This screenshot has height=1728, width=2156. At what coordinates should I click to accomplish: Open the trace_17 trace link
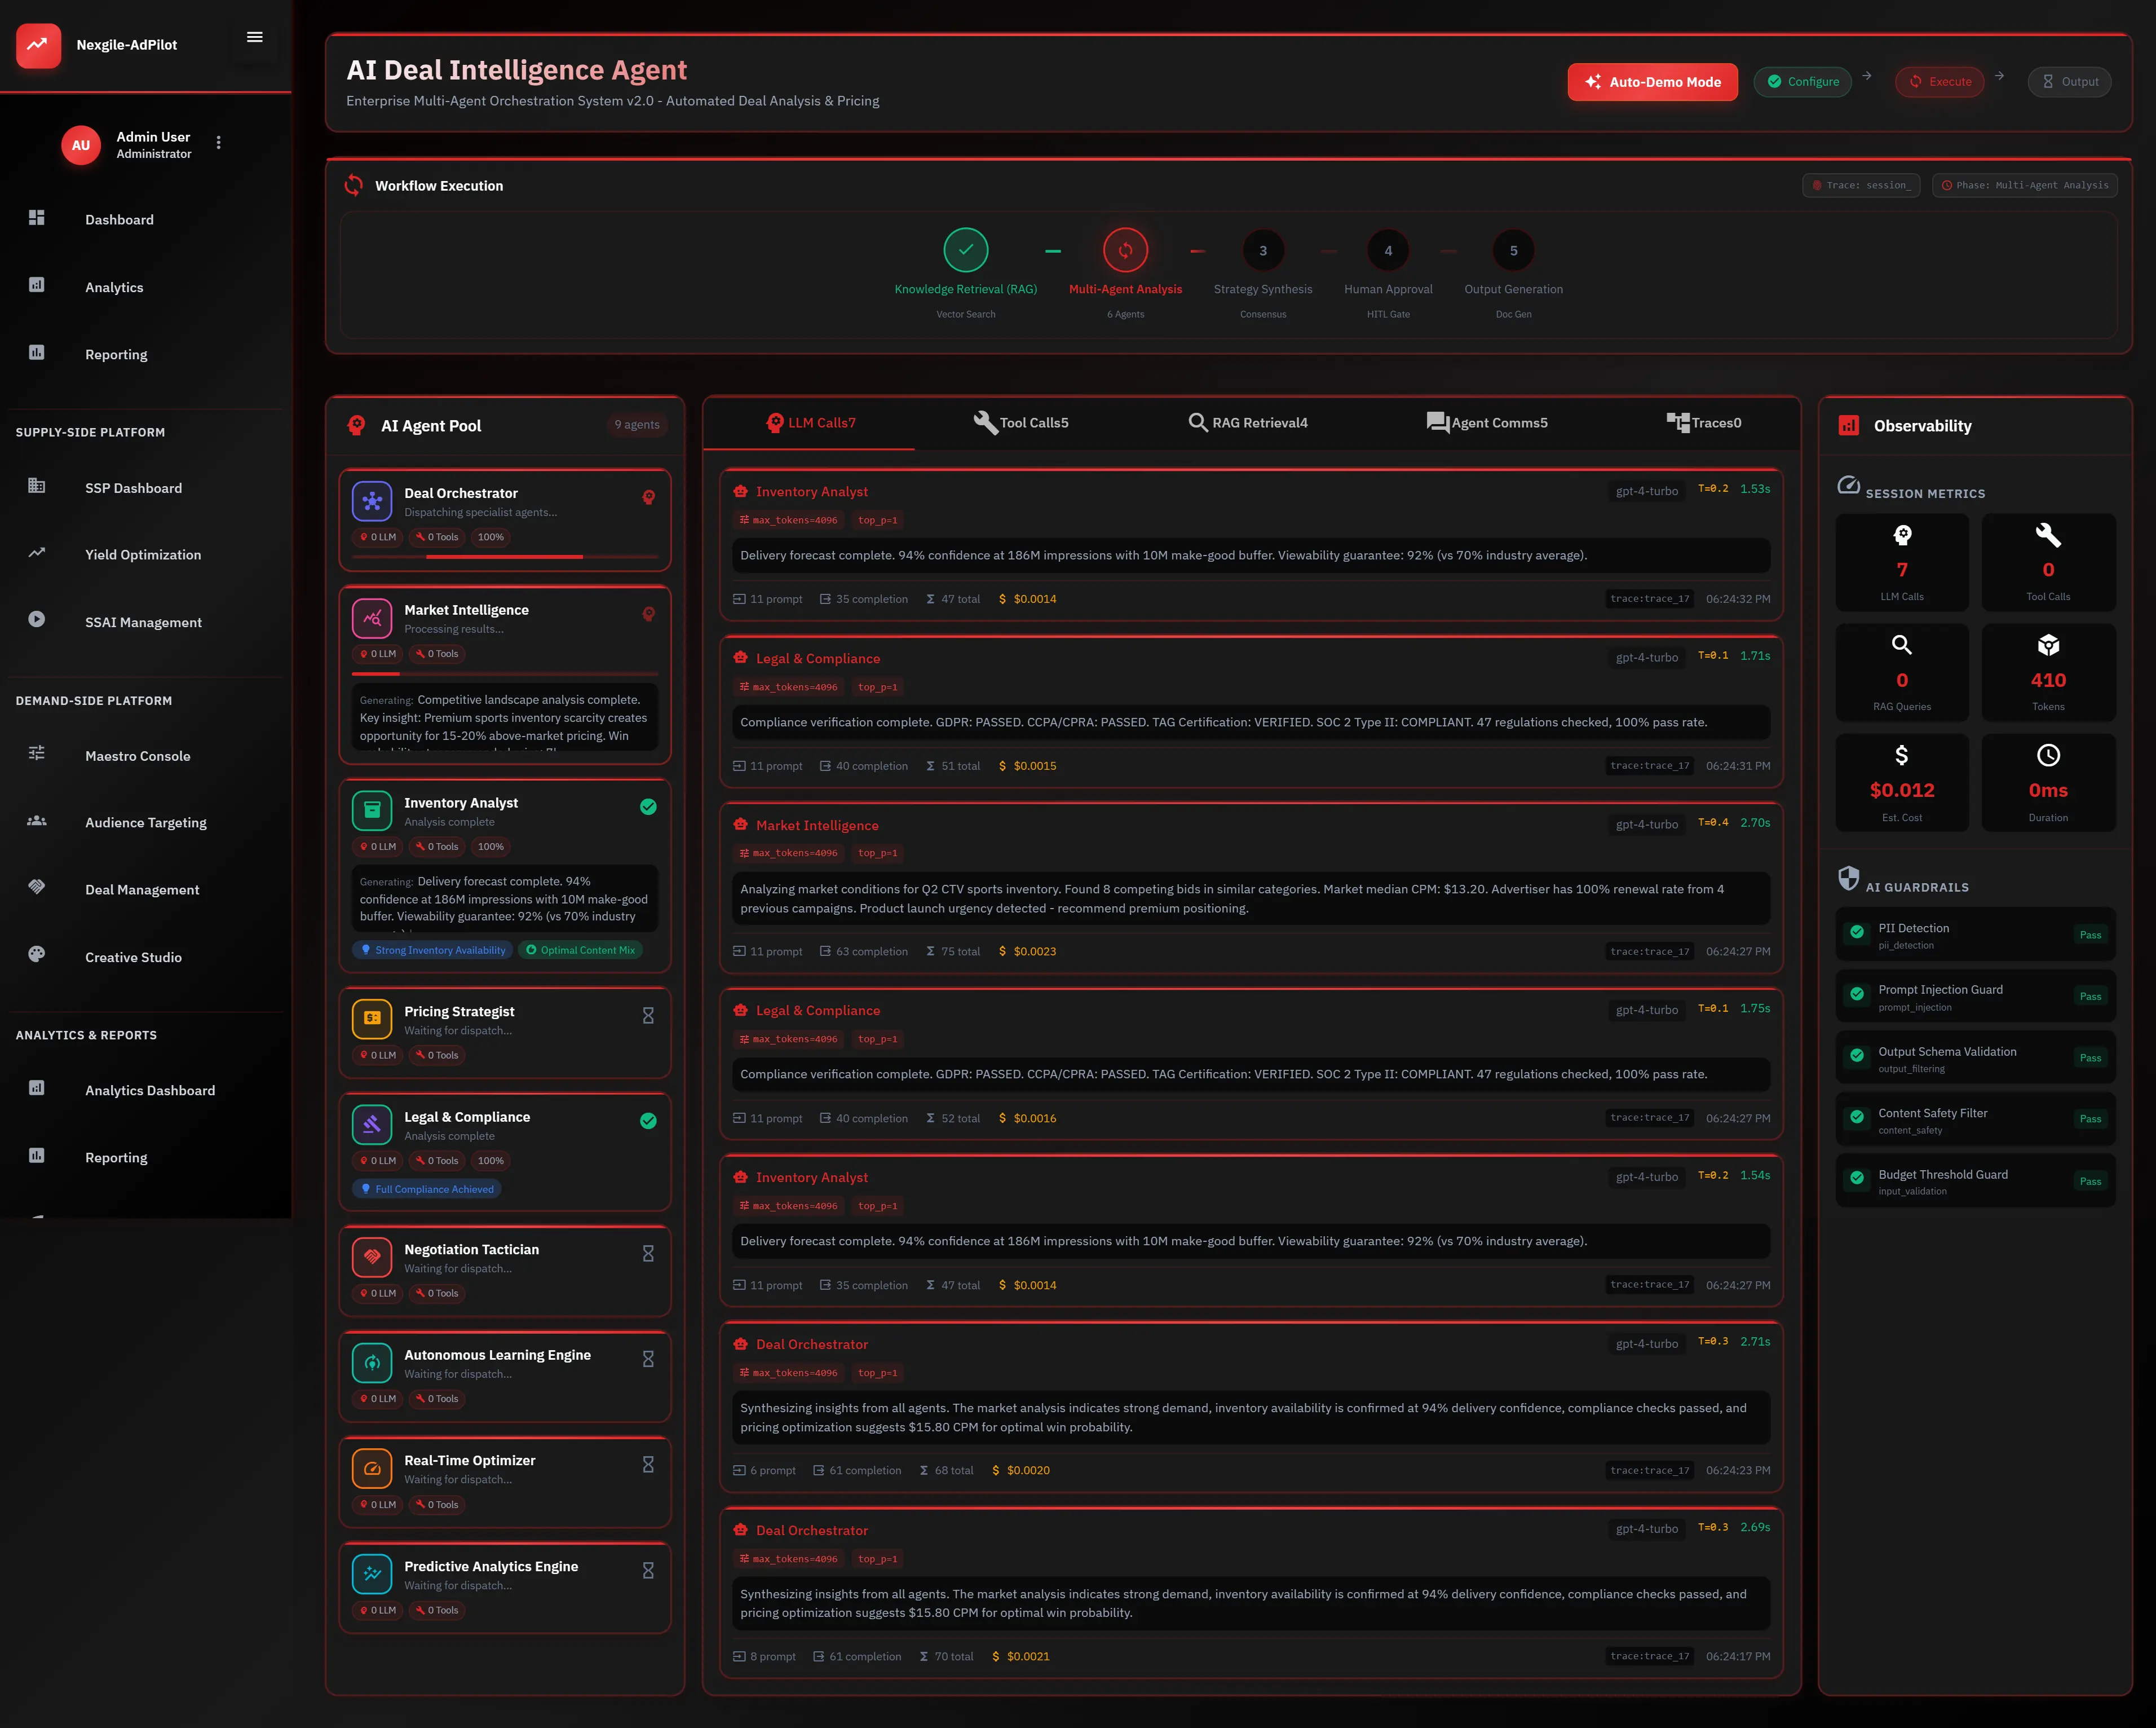pos(1650,598)
